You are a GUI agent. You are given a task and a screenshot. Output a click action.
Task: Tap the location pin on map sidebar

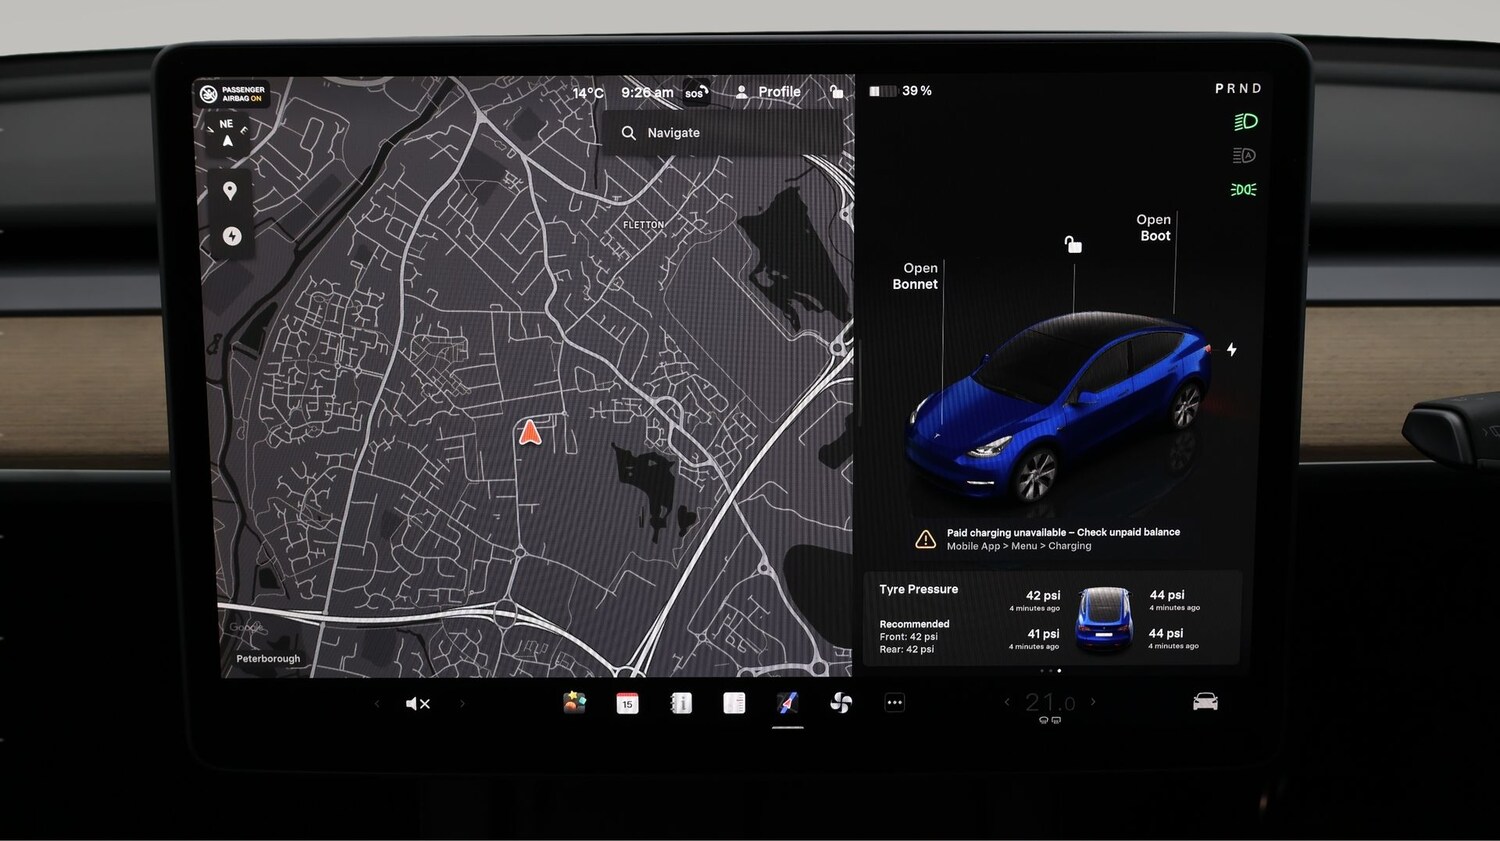231,190
